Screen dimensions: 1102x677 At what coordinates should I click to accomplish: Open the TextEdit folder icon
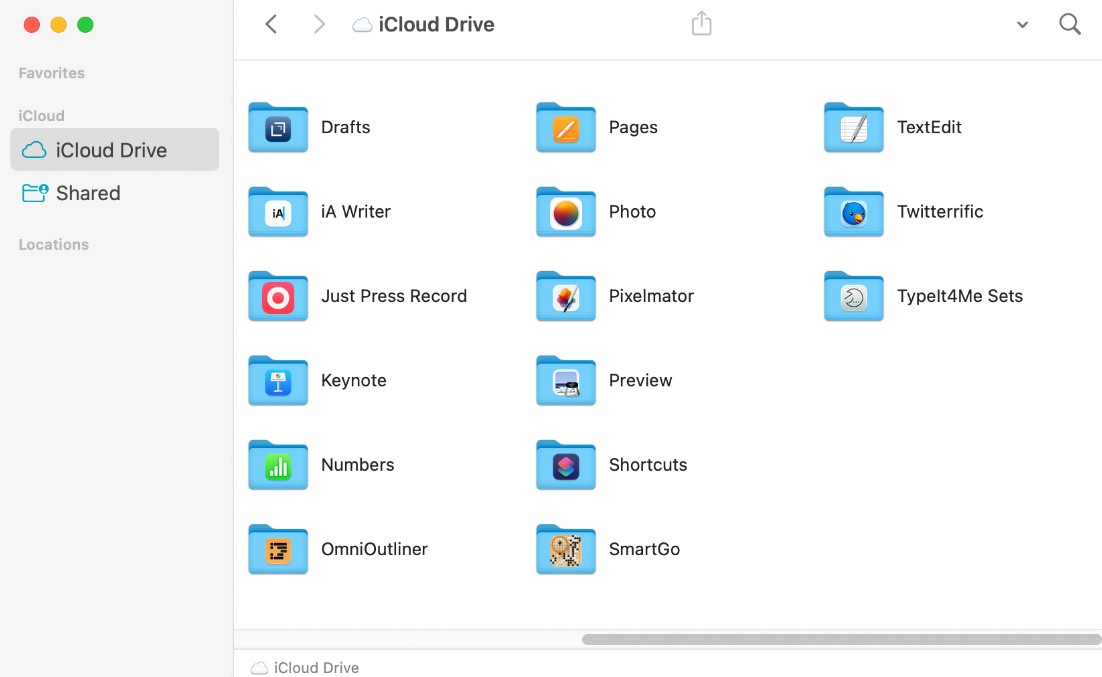(853, 127)
